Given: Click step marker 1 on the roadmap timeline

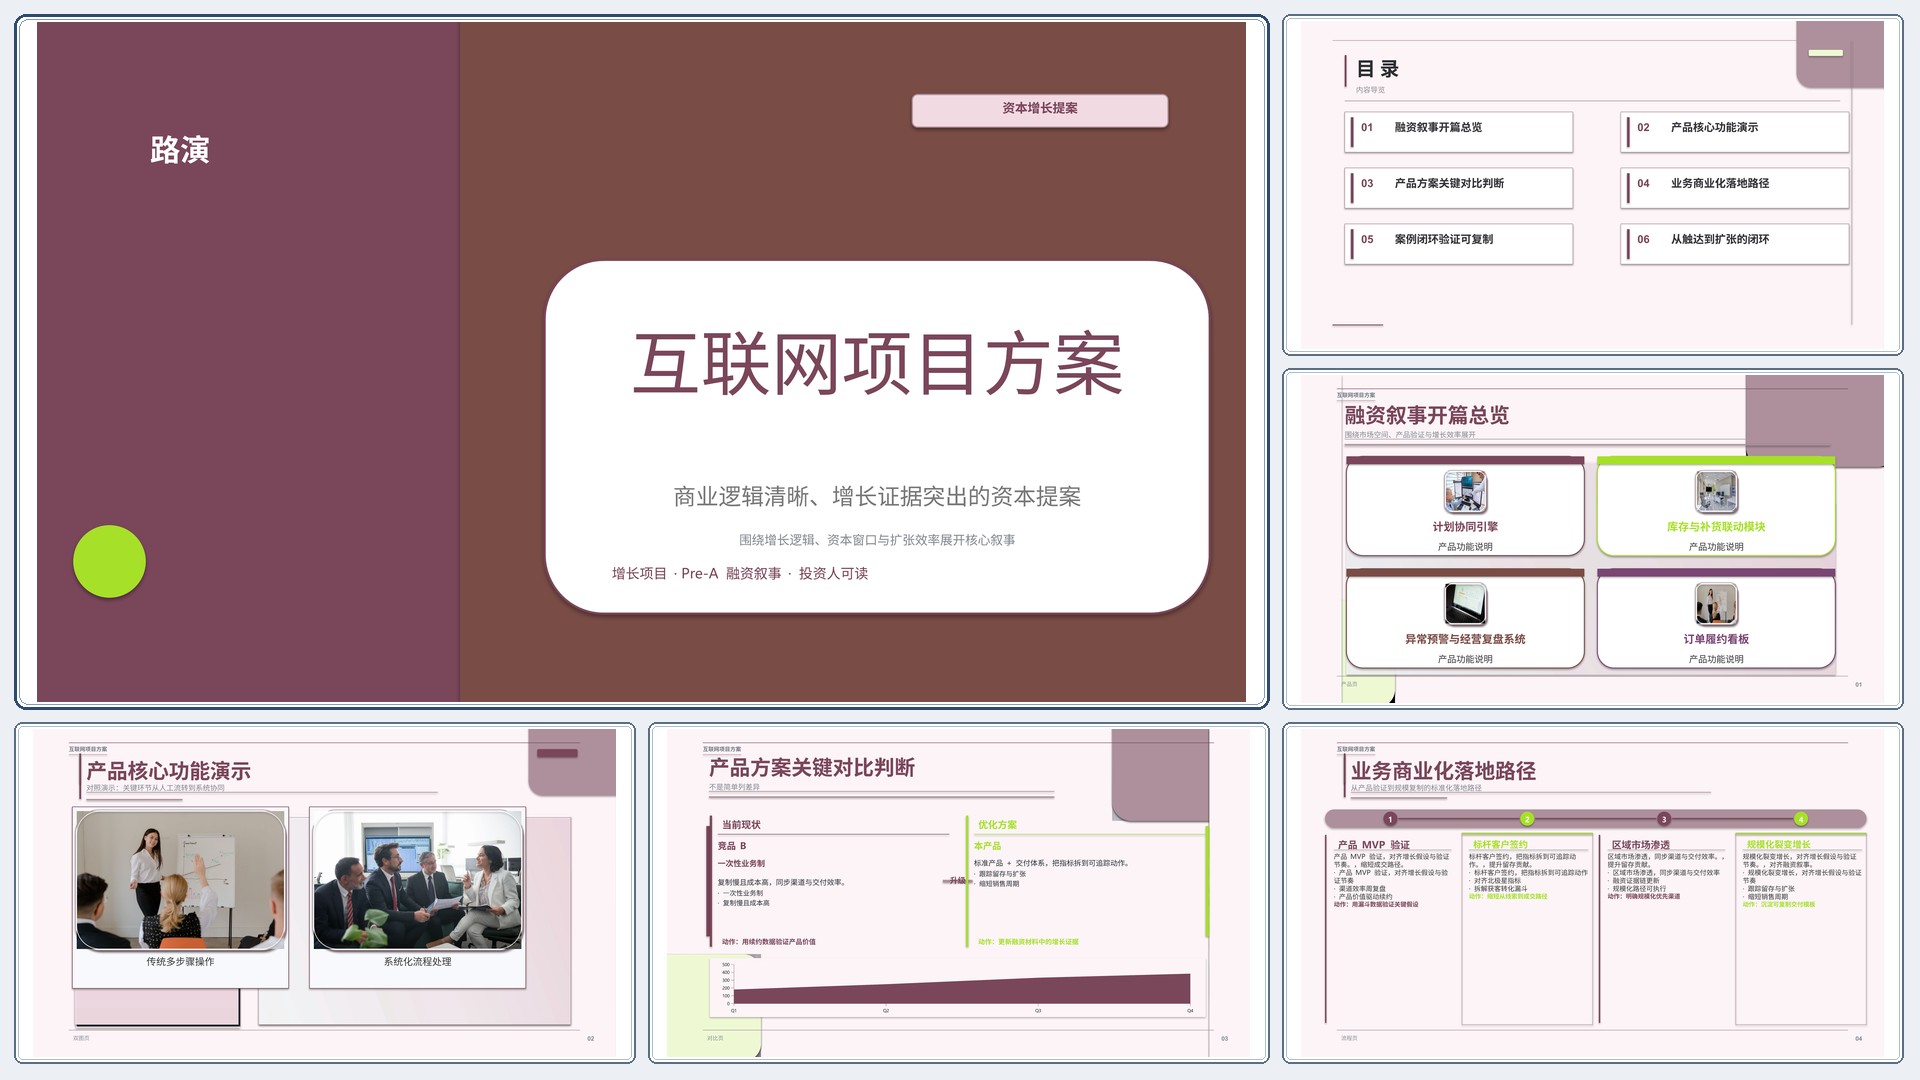Looking at the screenshot, I should pos(1390,819).
